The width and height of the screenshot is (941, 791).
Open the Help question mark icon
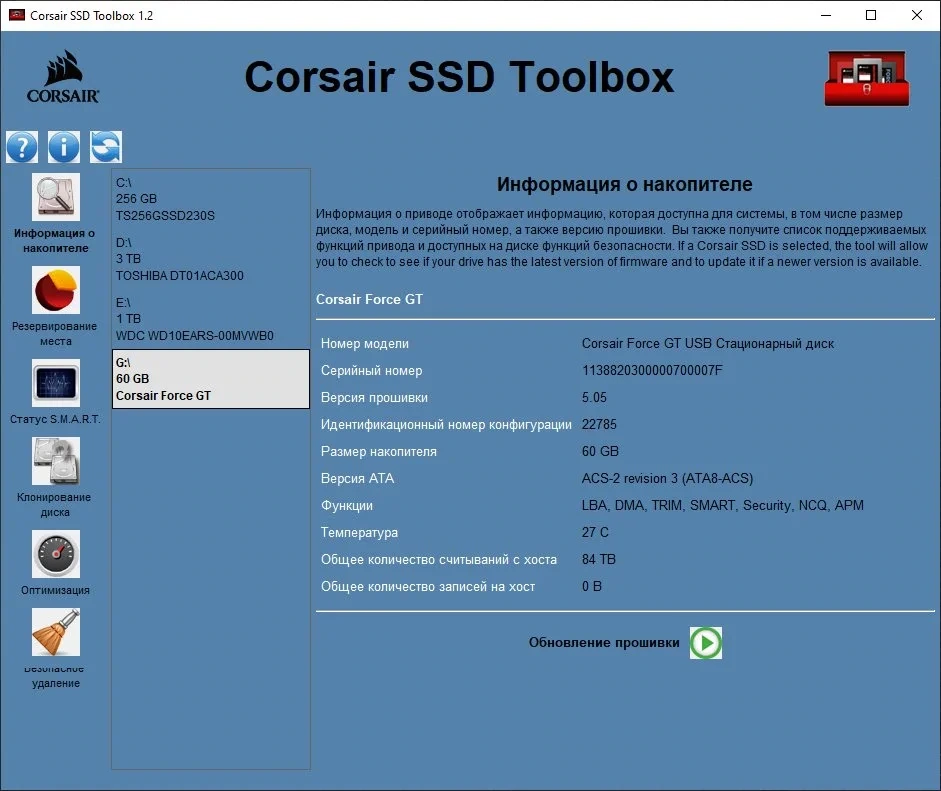pos(22,147)
